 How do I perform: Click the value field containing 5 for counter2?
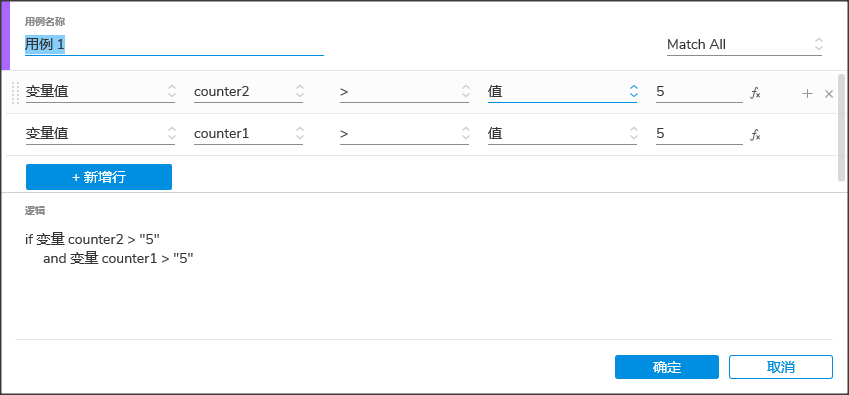pos(699,91)
